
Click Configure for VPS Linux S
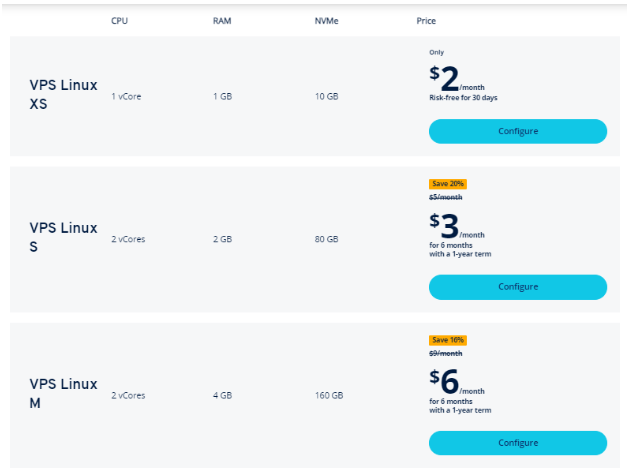point(517,287)
